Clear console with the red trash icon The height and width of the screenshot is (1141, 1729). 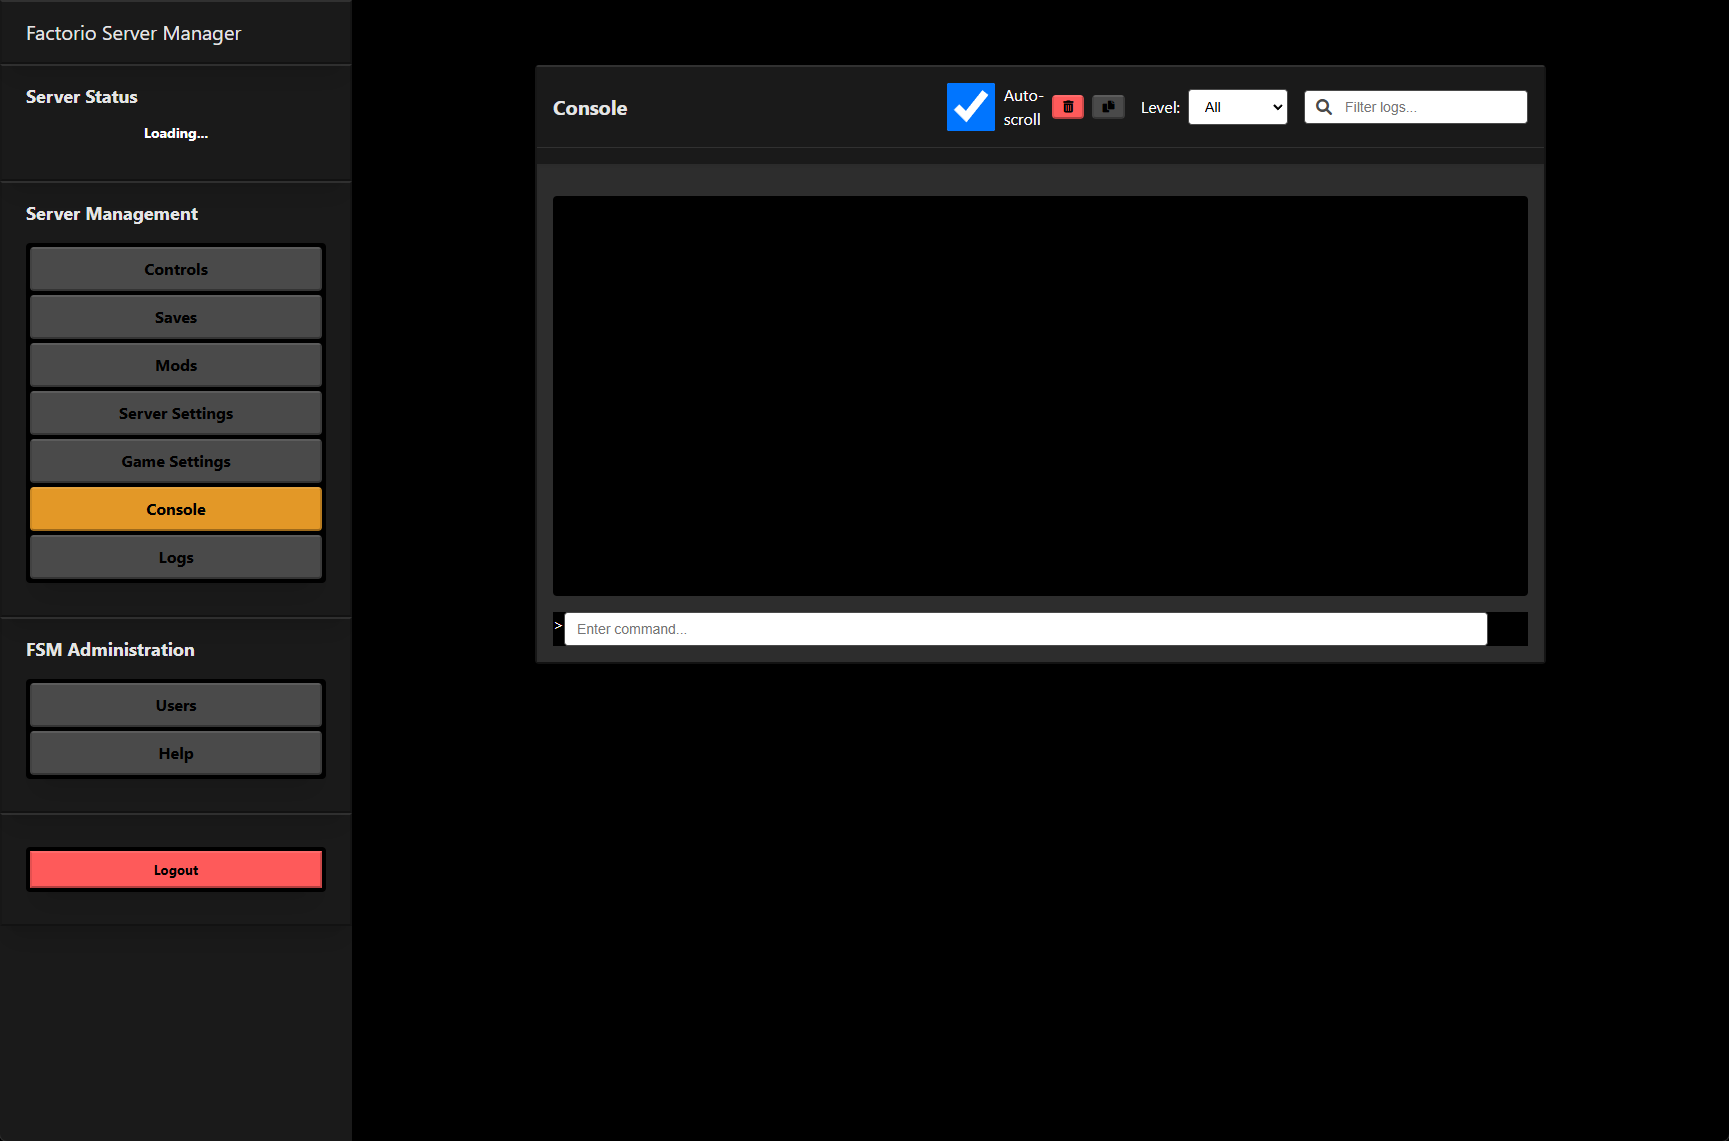(x=1067, y=107)
